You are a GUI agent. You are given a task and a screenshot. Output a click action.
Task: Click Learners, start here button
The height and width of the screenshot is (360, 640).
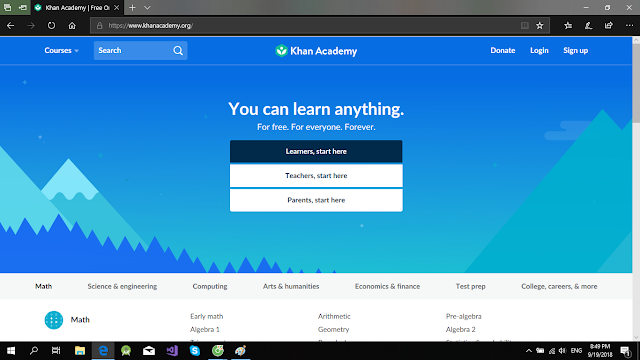[316, 151]
